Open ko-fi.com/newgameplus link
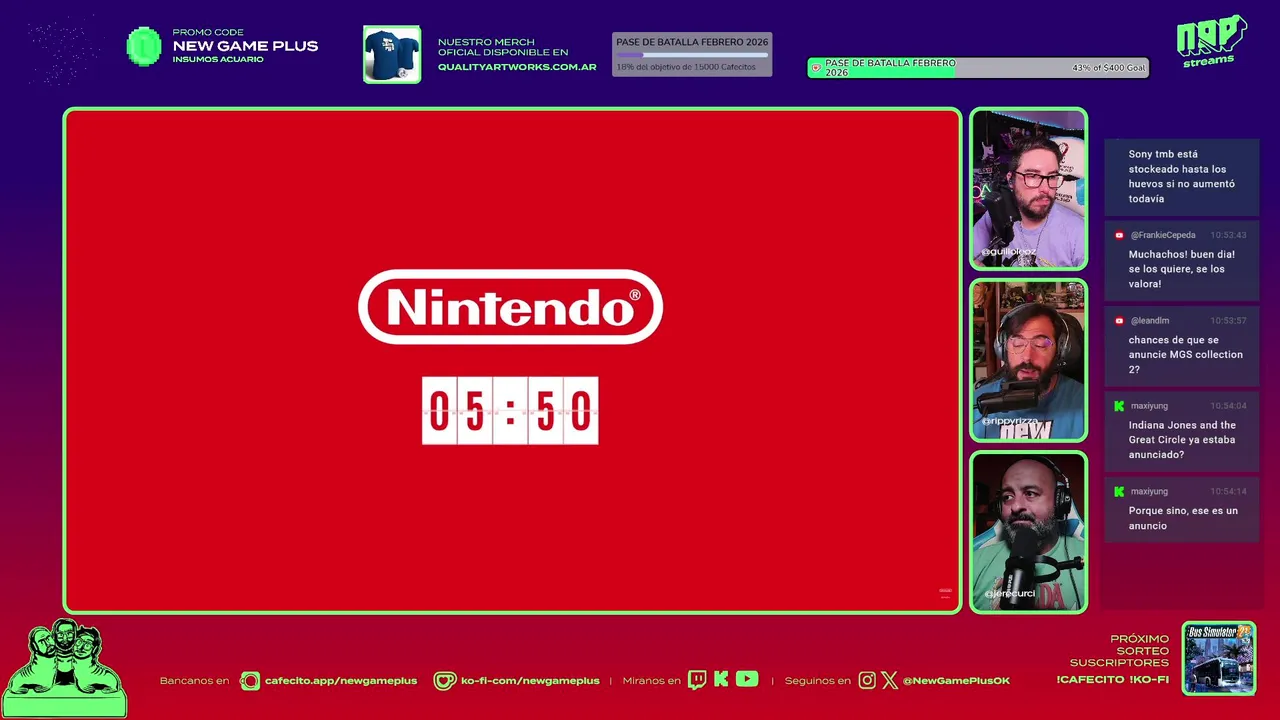This screenshot has width=1280, height=720. coord(530,681)
